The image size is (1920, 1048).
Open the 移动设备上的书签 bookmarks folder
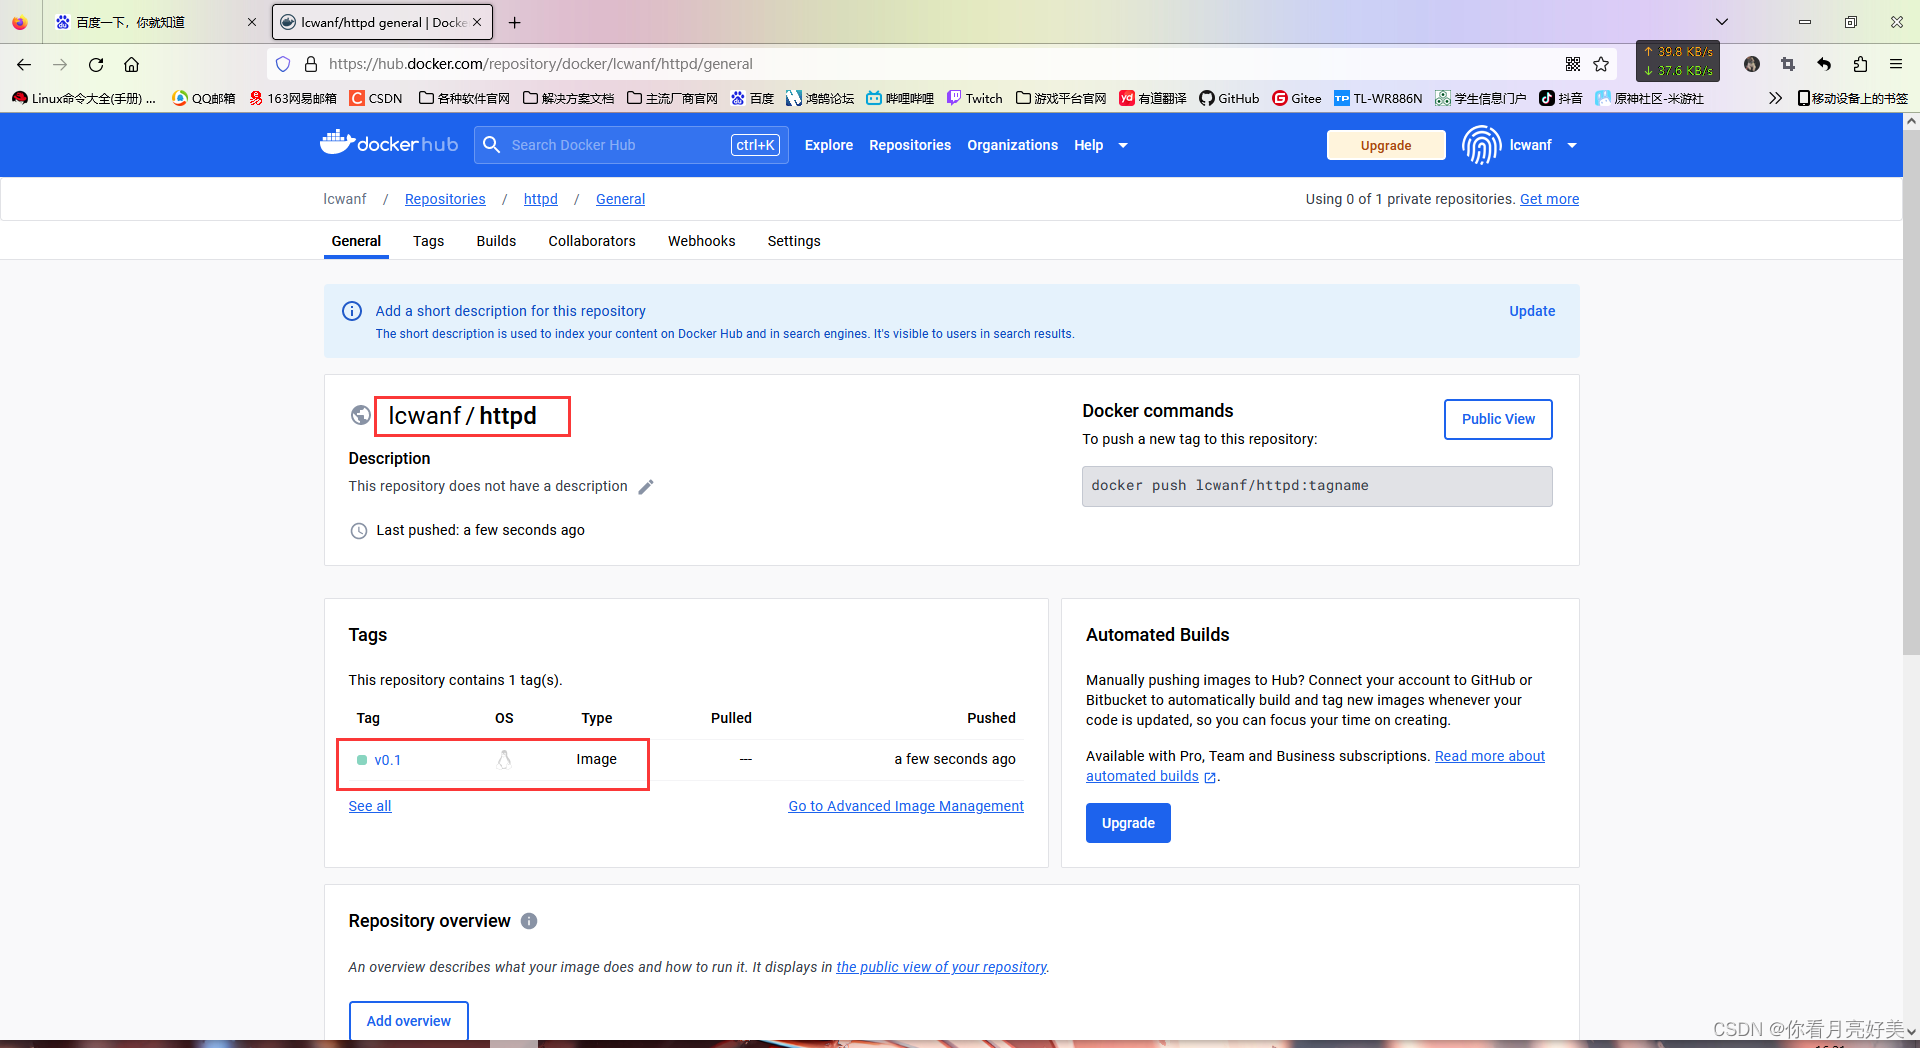[1852, 98]
